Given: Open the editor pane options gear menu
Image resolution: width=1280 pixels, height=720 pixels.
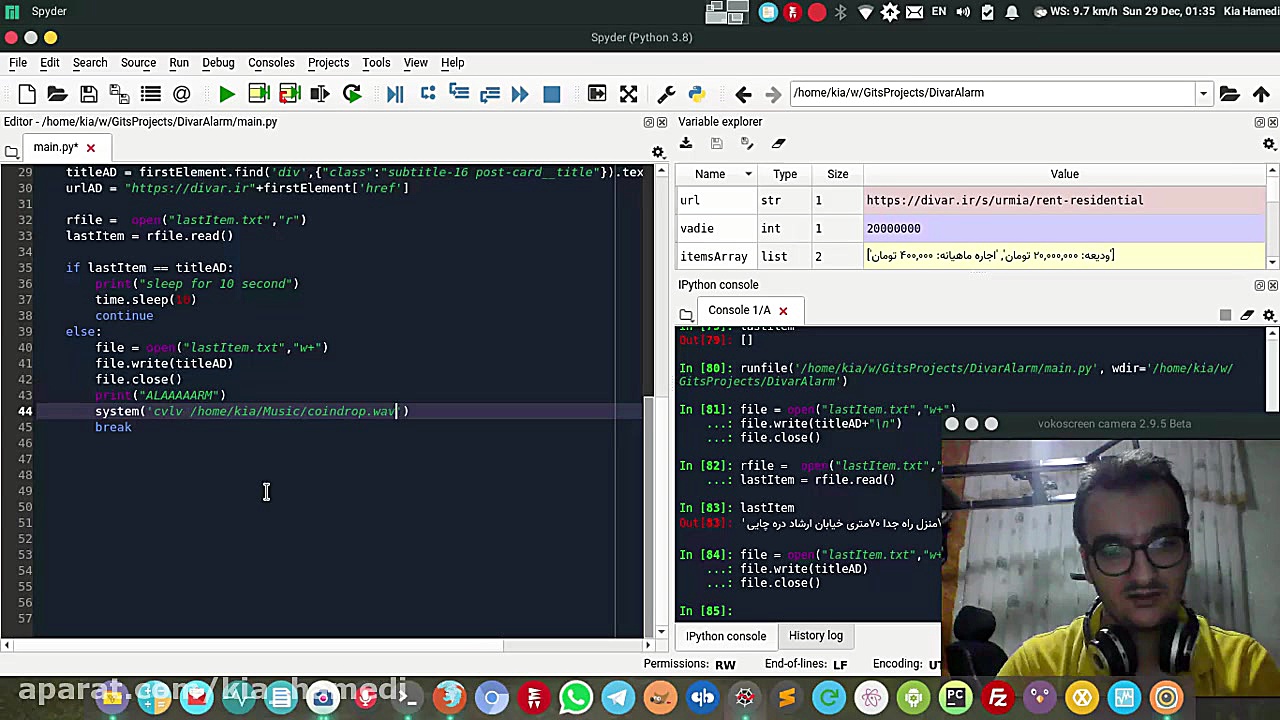Looking at the screenshot, I should tap(658, 152).
